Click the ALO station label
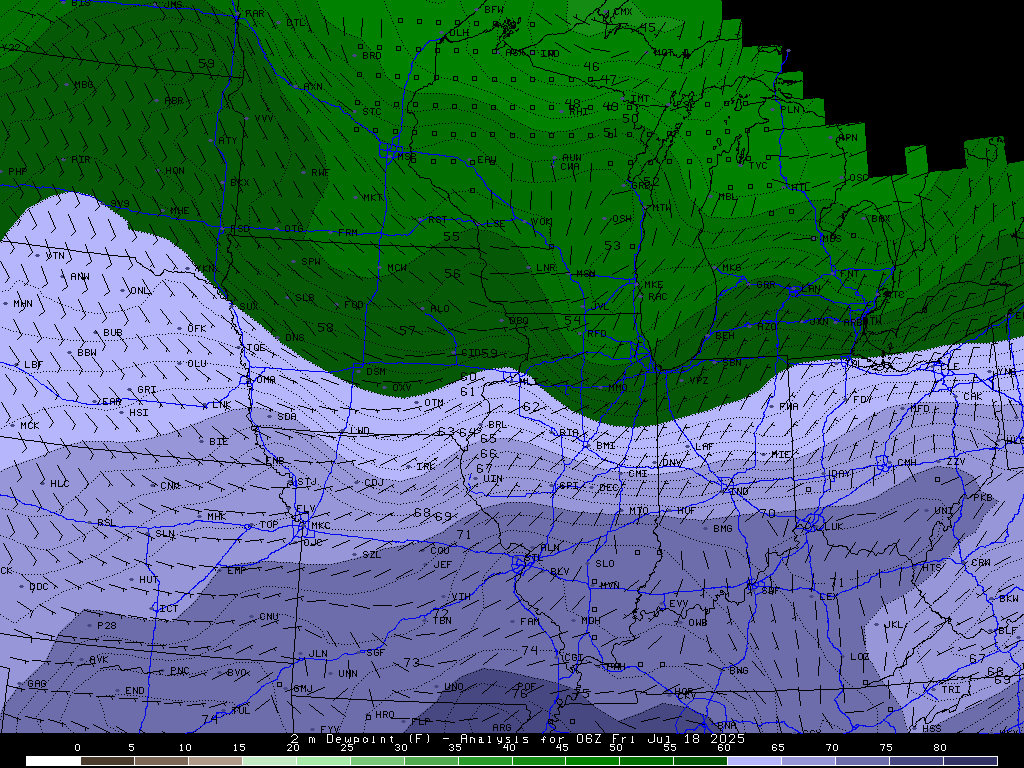Image resolution: width=1024 pixels, height=768 pixels. pyautogui.click(x=440, y=308)
